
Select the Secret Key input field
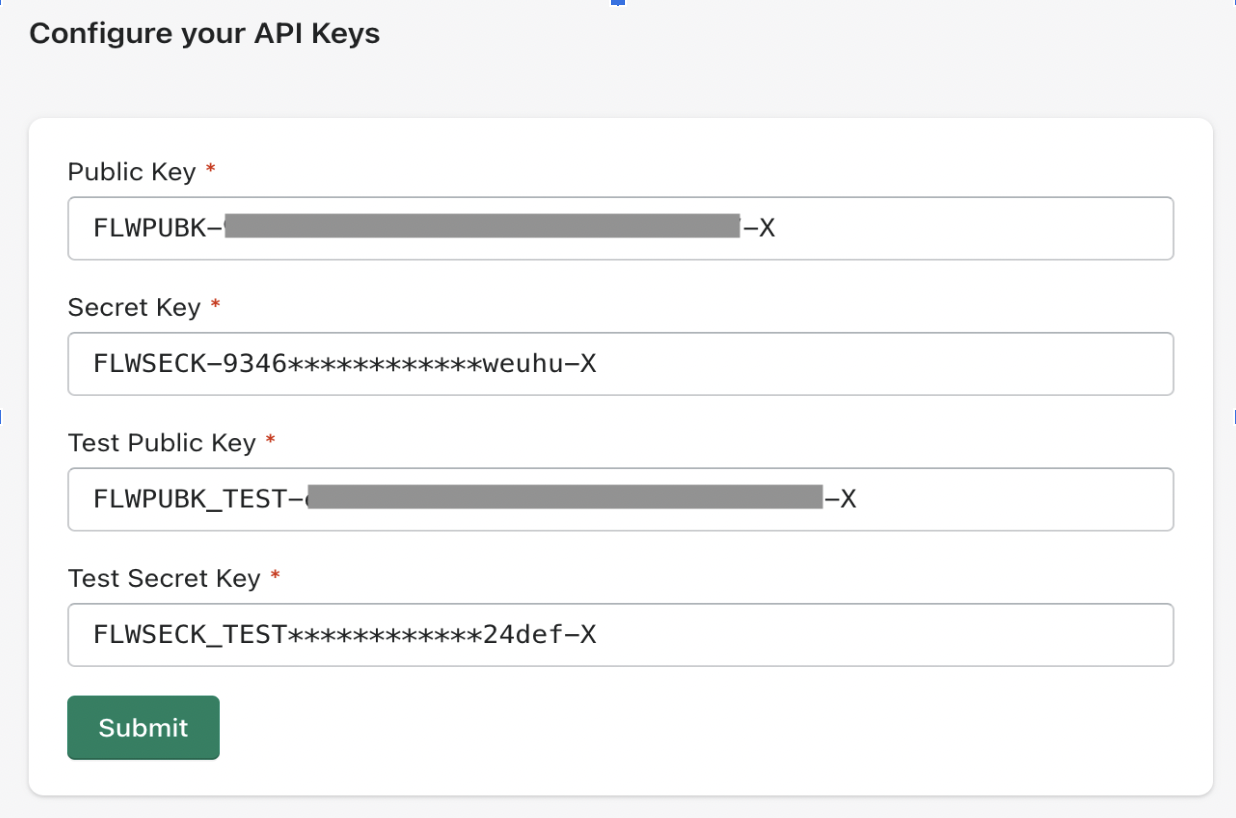point(620,363)
